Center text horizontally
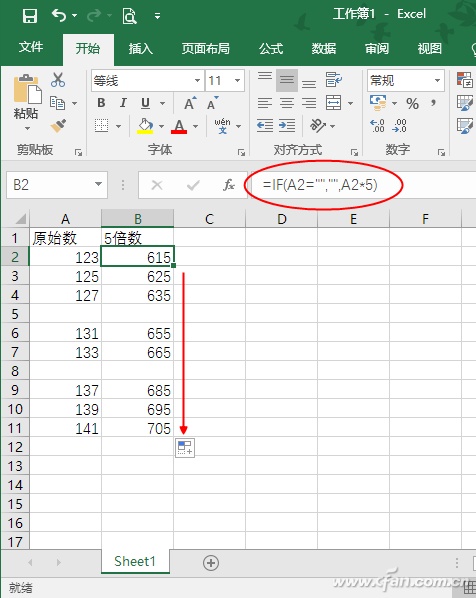 pyautogui.click(x=287, y=103)
